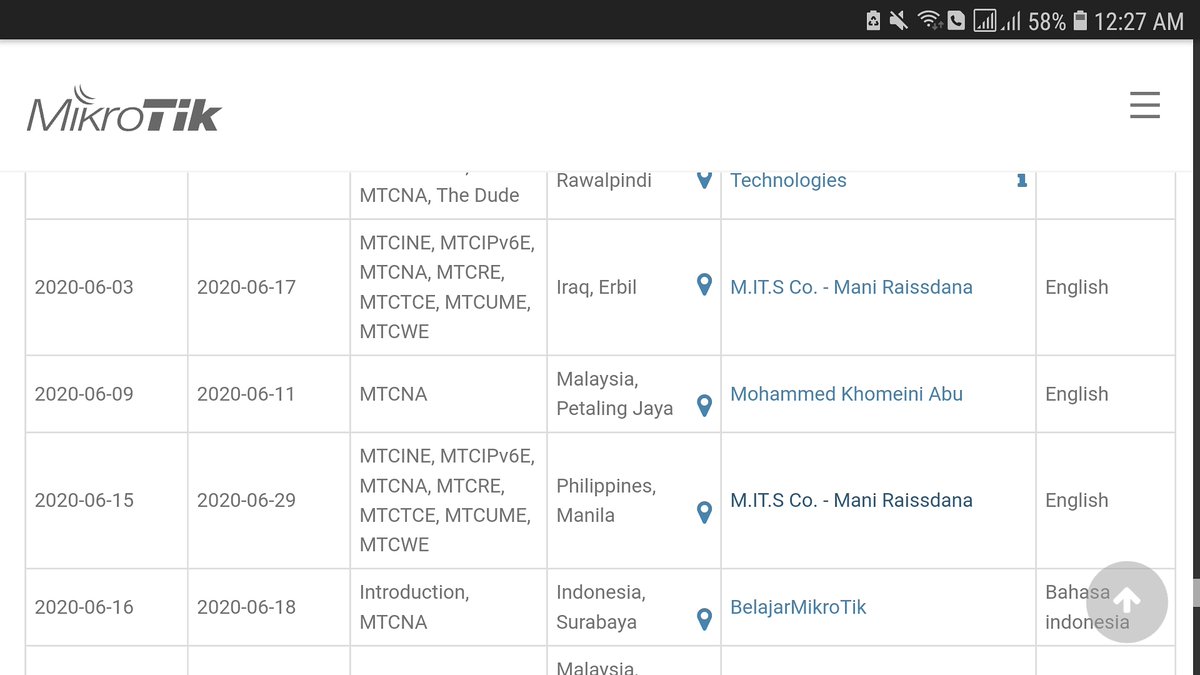Screen dimensions: 1200x675
Task: Select English language in Iraq row
Action: (1076, 287)
